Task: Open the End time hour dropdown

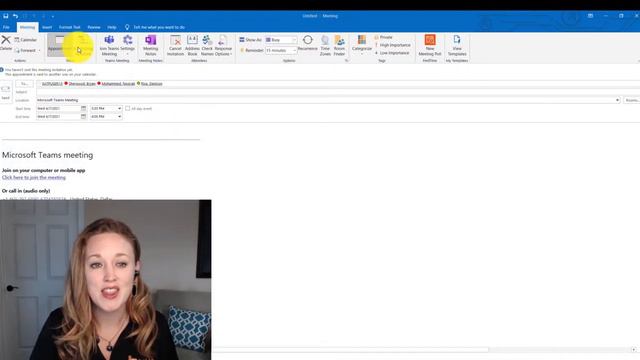Action: [120, 117]
